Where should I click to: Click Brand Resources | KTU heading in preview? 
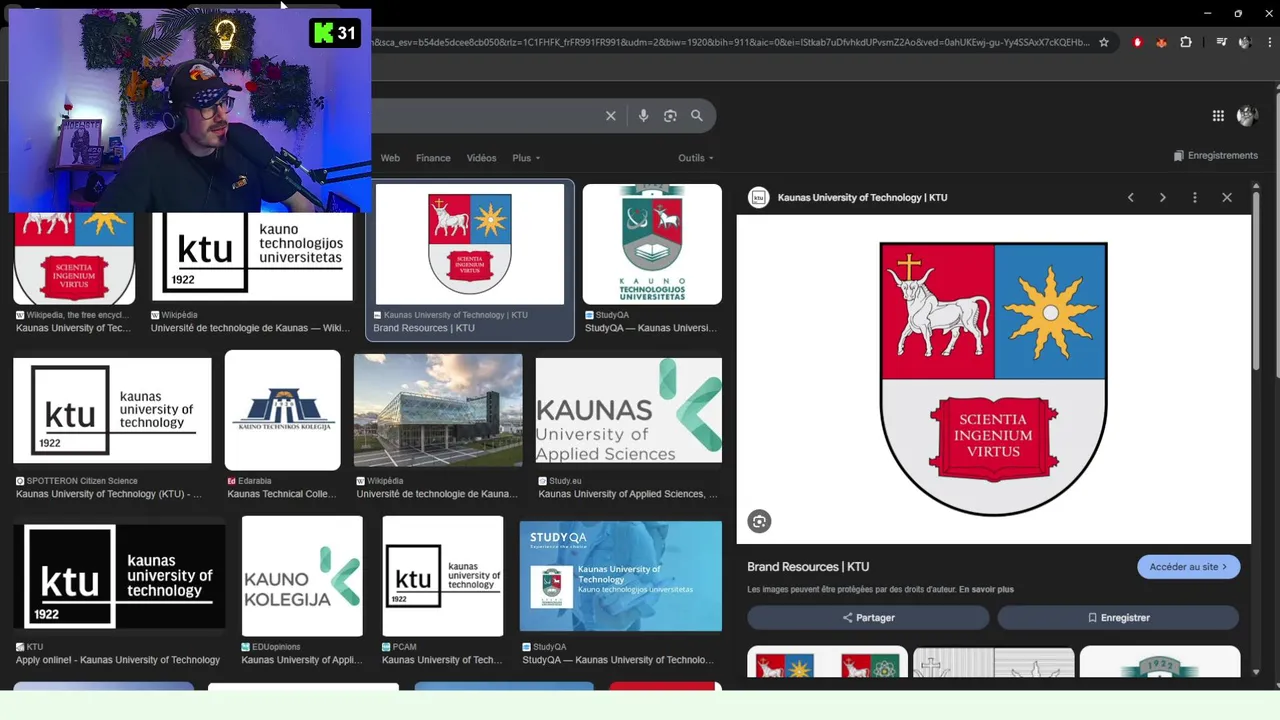point(808,567)
